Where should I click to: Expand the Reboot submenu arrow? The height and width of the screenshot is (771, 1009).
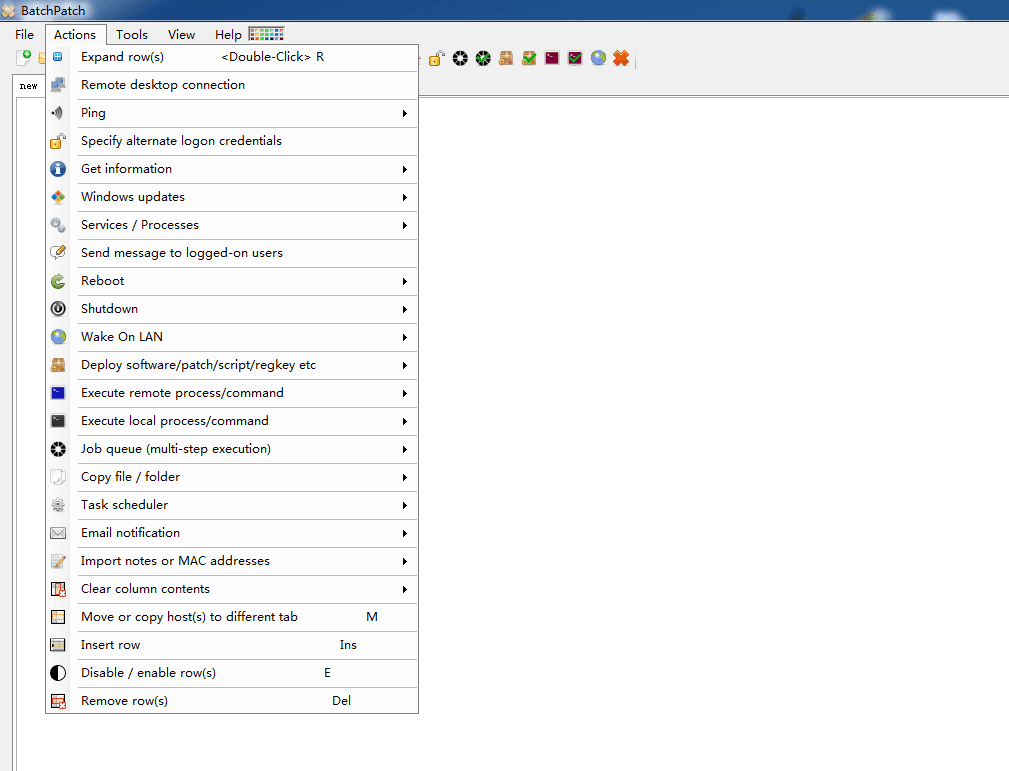[x=405, y=281]
